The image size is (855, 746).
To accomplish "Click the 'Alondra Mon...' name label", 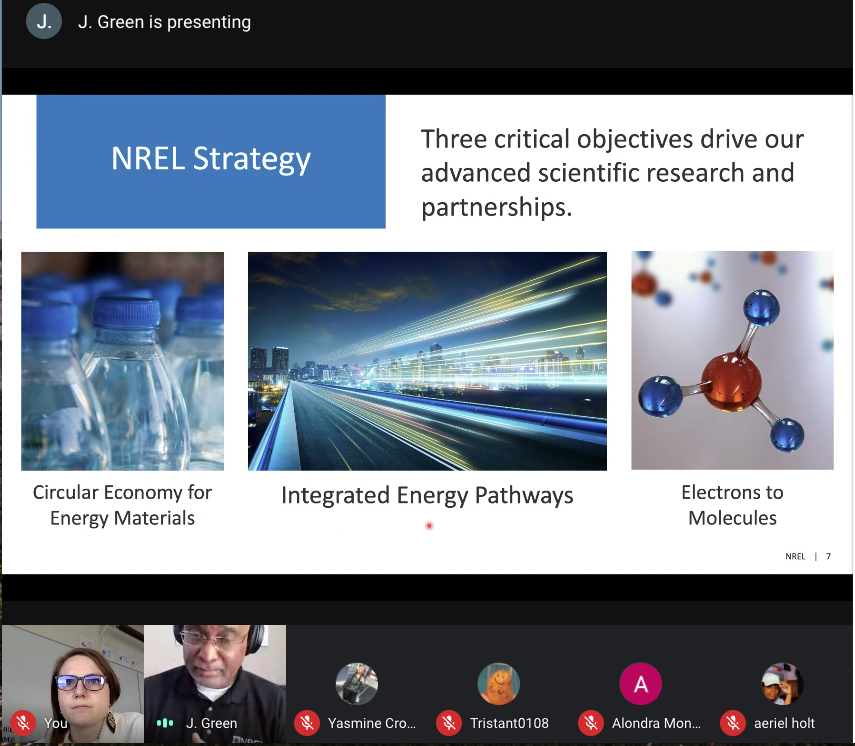I will 656,723.
